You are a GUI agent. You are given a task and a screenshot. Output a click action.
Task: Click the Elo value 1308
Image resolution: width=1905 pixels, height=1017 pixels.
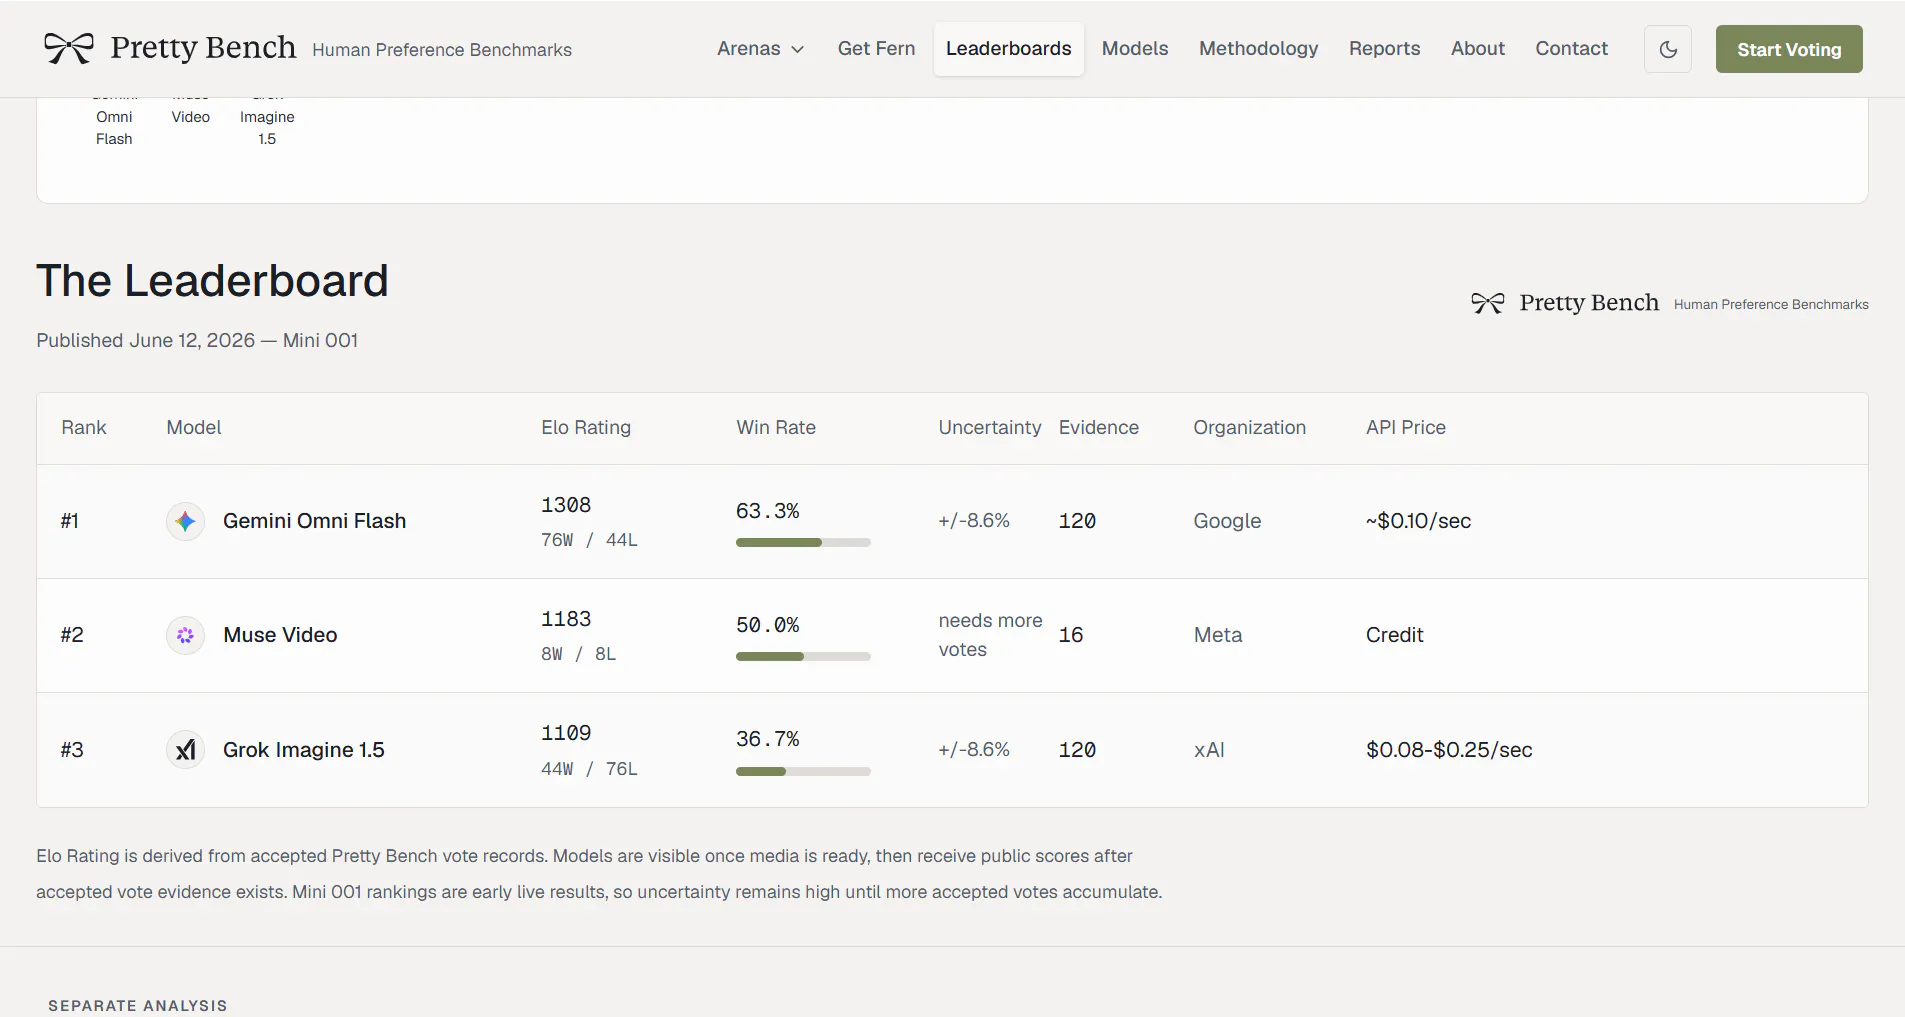pyautogui.click(x=566, y=505)
